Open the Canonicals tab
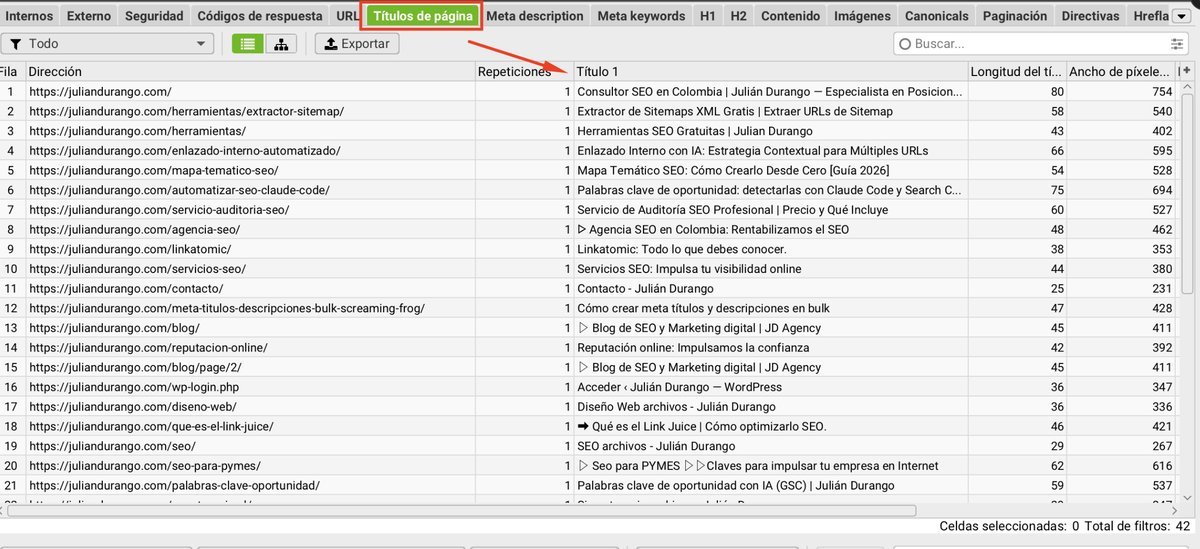The height and width of the screenshot is (549, 1200). pos(936,16)
